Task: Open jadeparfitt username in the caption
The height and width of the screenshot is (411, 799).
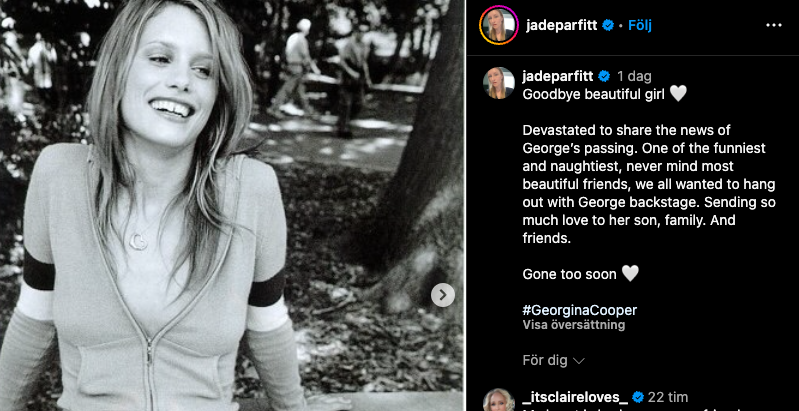Action: pos(558,76)
